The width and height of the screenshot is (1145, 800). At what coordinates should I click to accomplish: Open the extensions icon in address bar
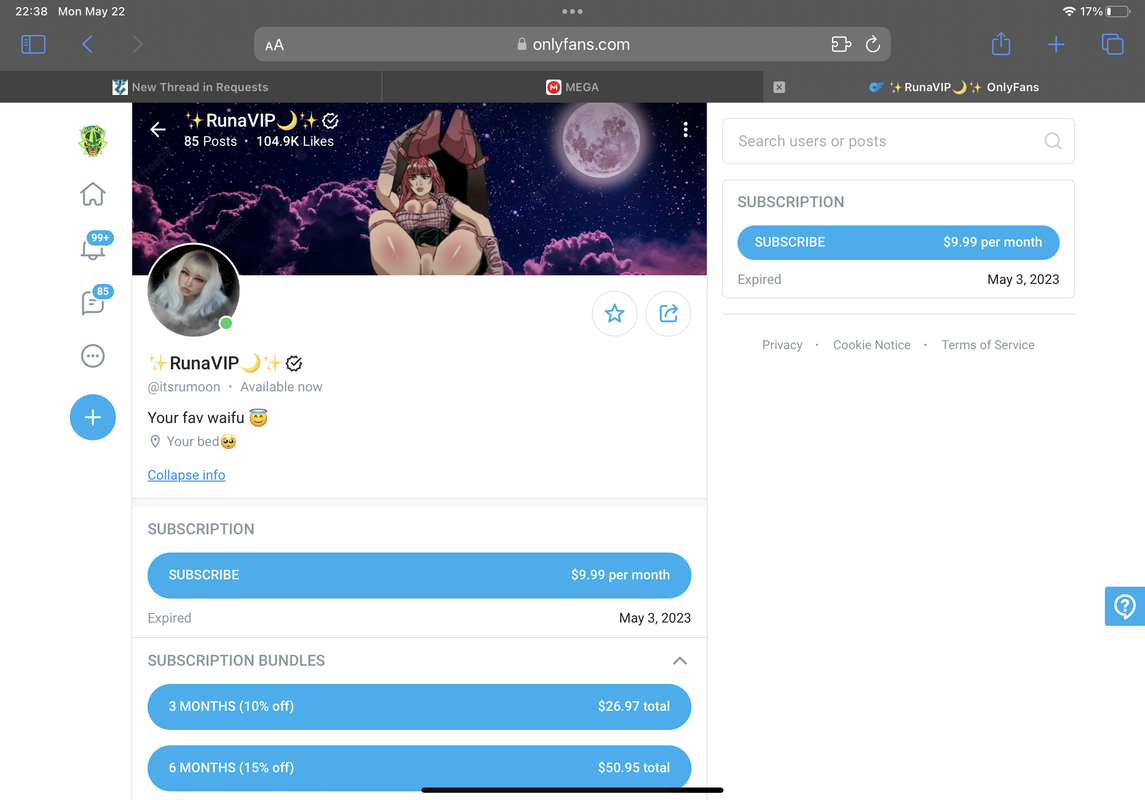pyautogui.click(x=841, y=45)
